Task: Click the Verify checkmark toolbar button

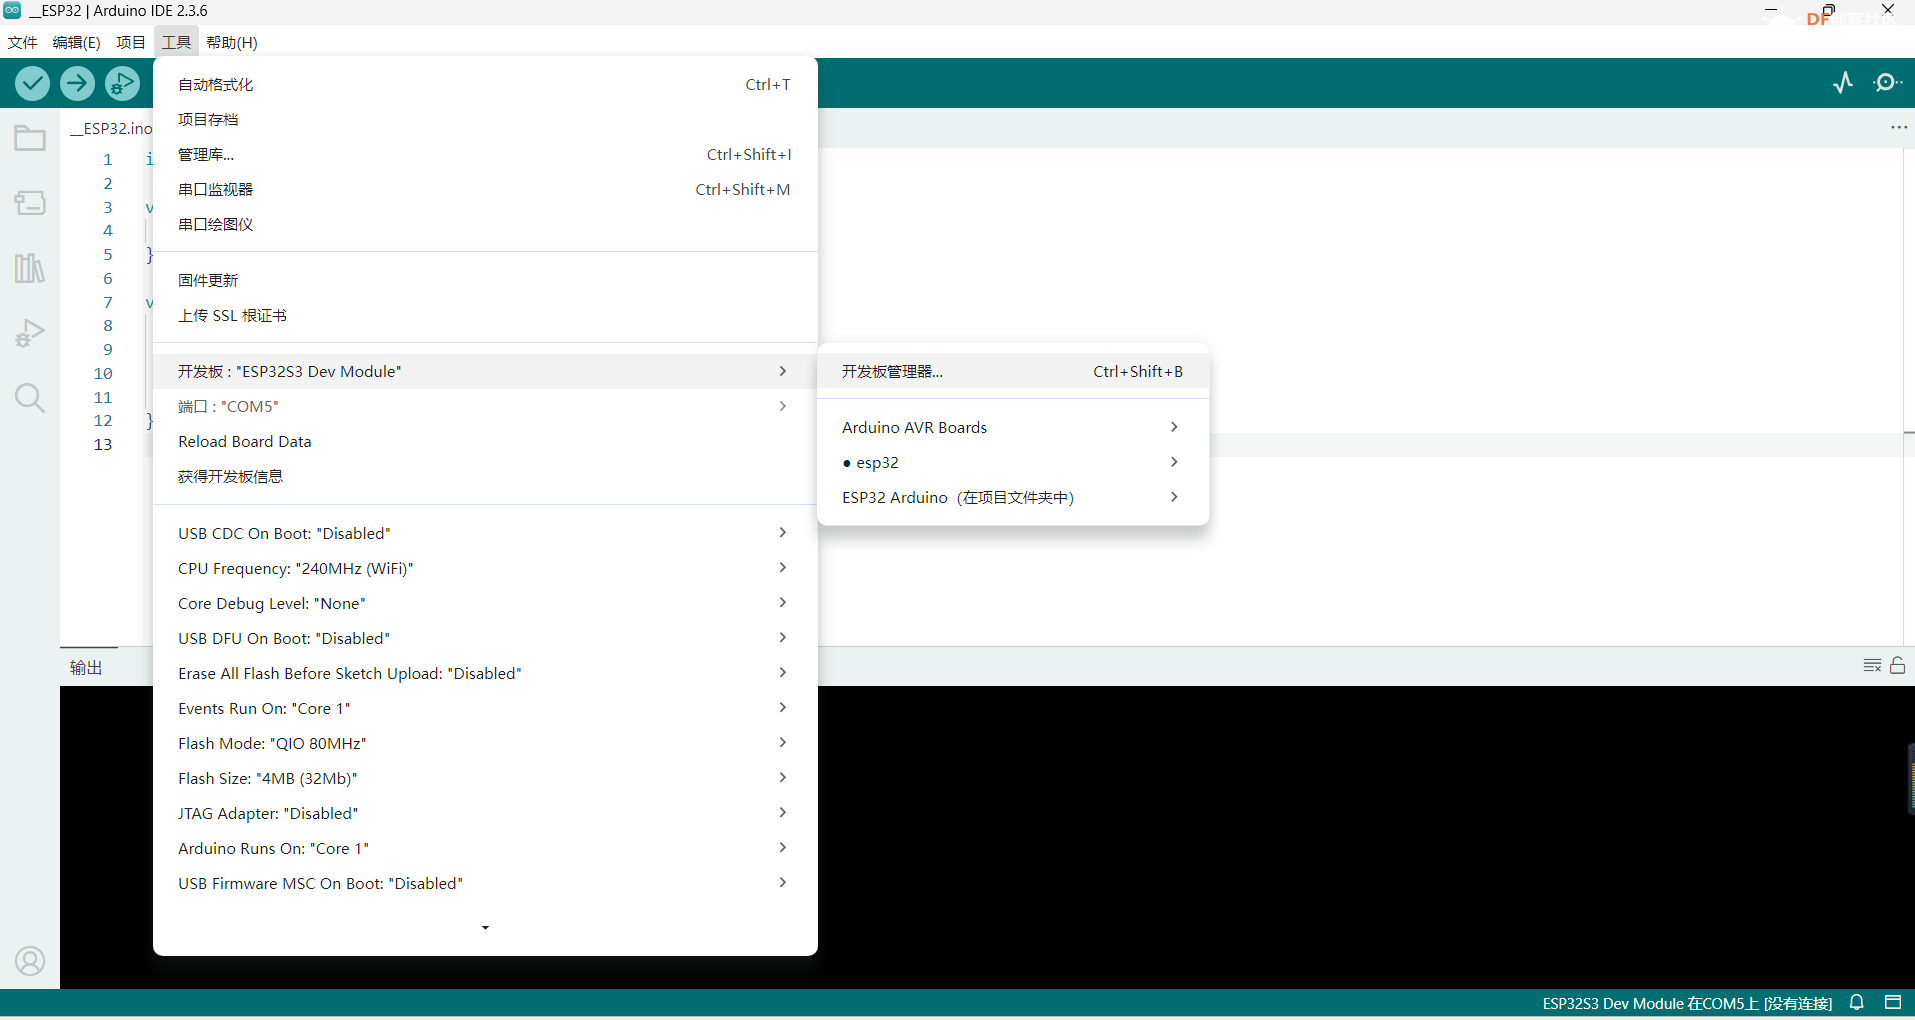Action: (32, 83)
